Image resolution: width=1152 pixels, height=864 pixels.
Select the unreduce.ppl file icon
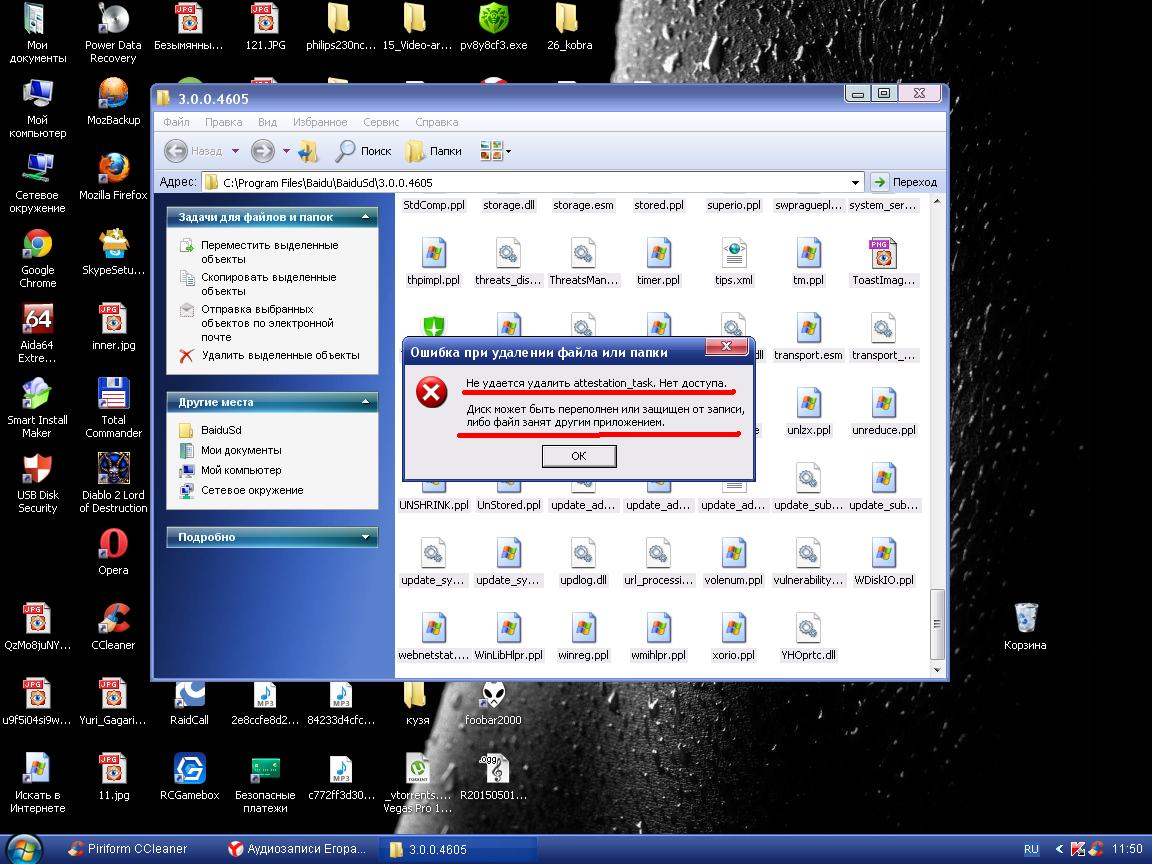883,403
